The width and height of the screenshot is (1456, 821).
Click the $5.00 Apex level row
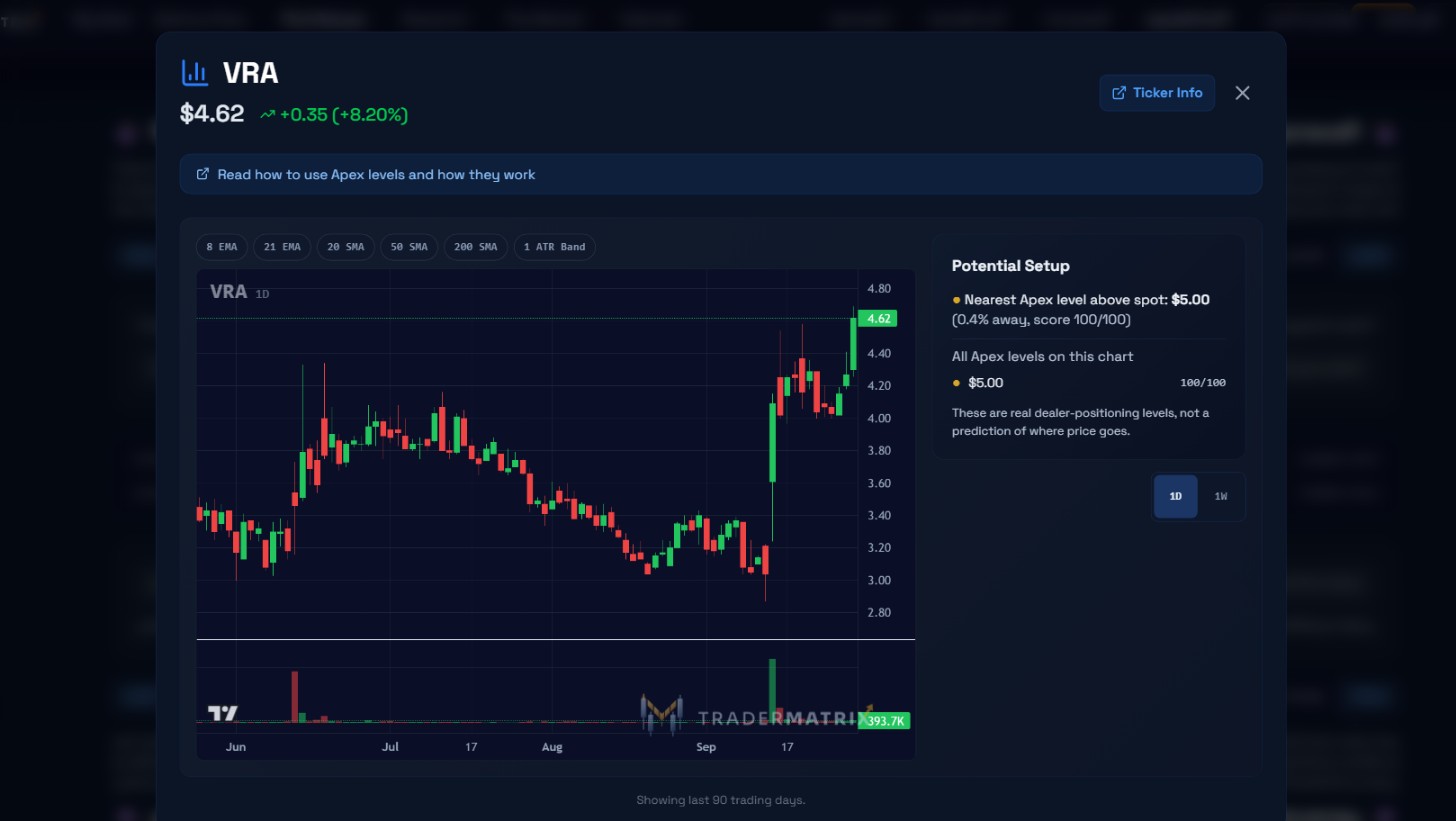[1089, 383]
